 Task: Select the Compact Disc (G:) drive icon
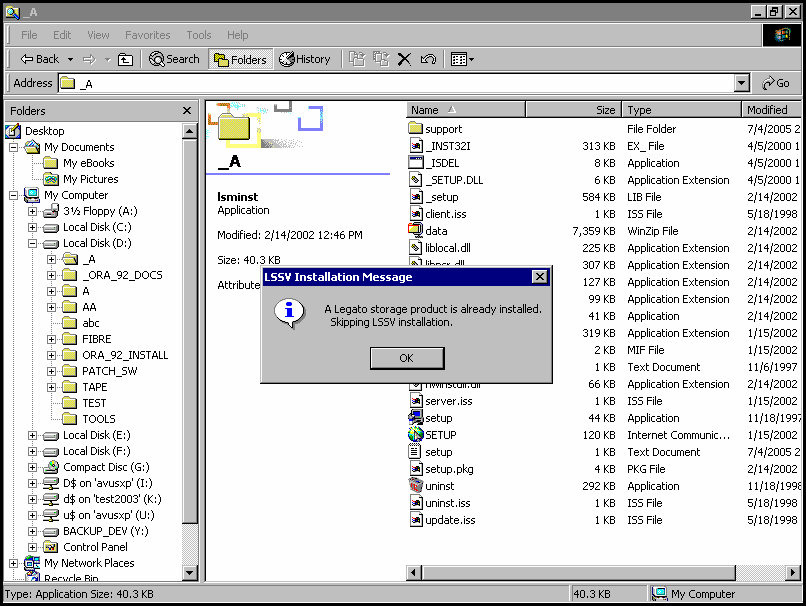(51, 467)
